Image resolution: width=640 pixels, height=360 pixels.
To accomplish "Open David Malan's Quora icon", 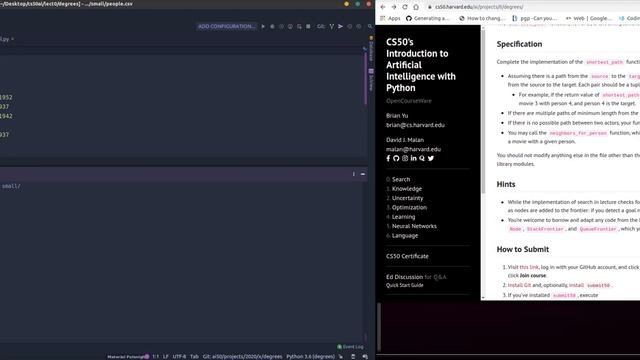I will click(x=422, y=158).
